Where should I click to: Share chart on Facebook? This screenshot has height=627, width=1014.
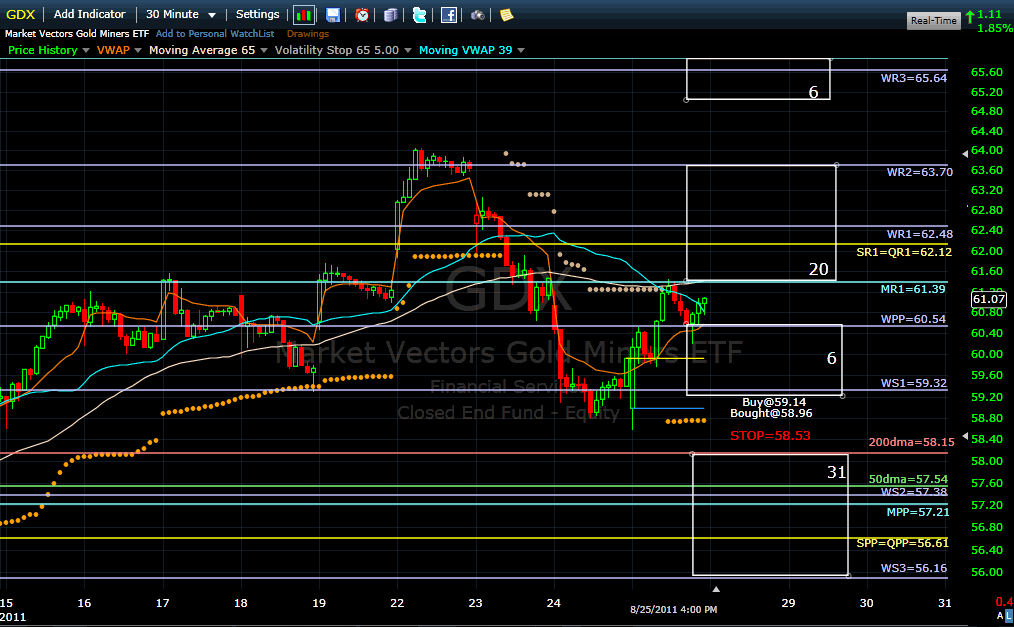(449, 15)
